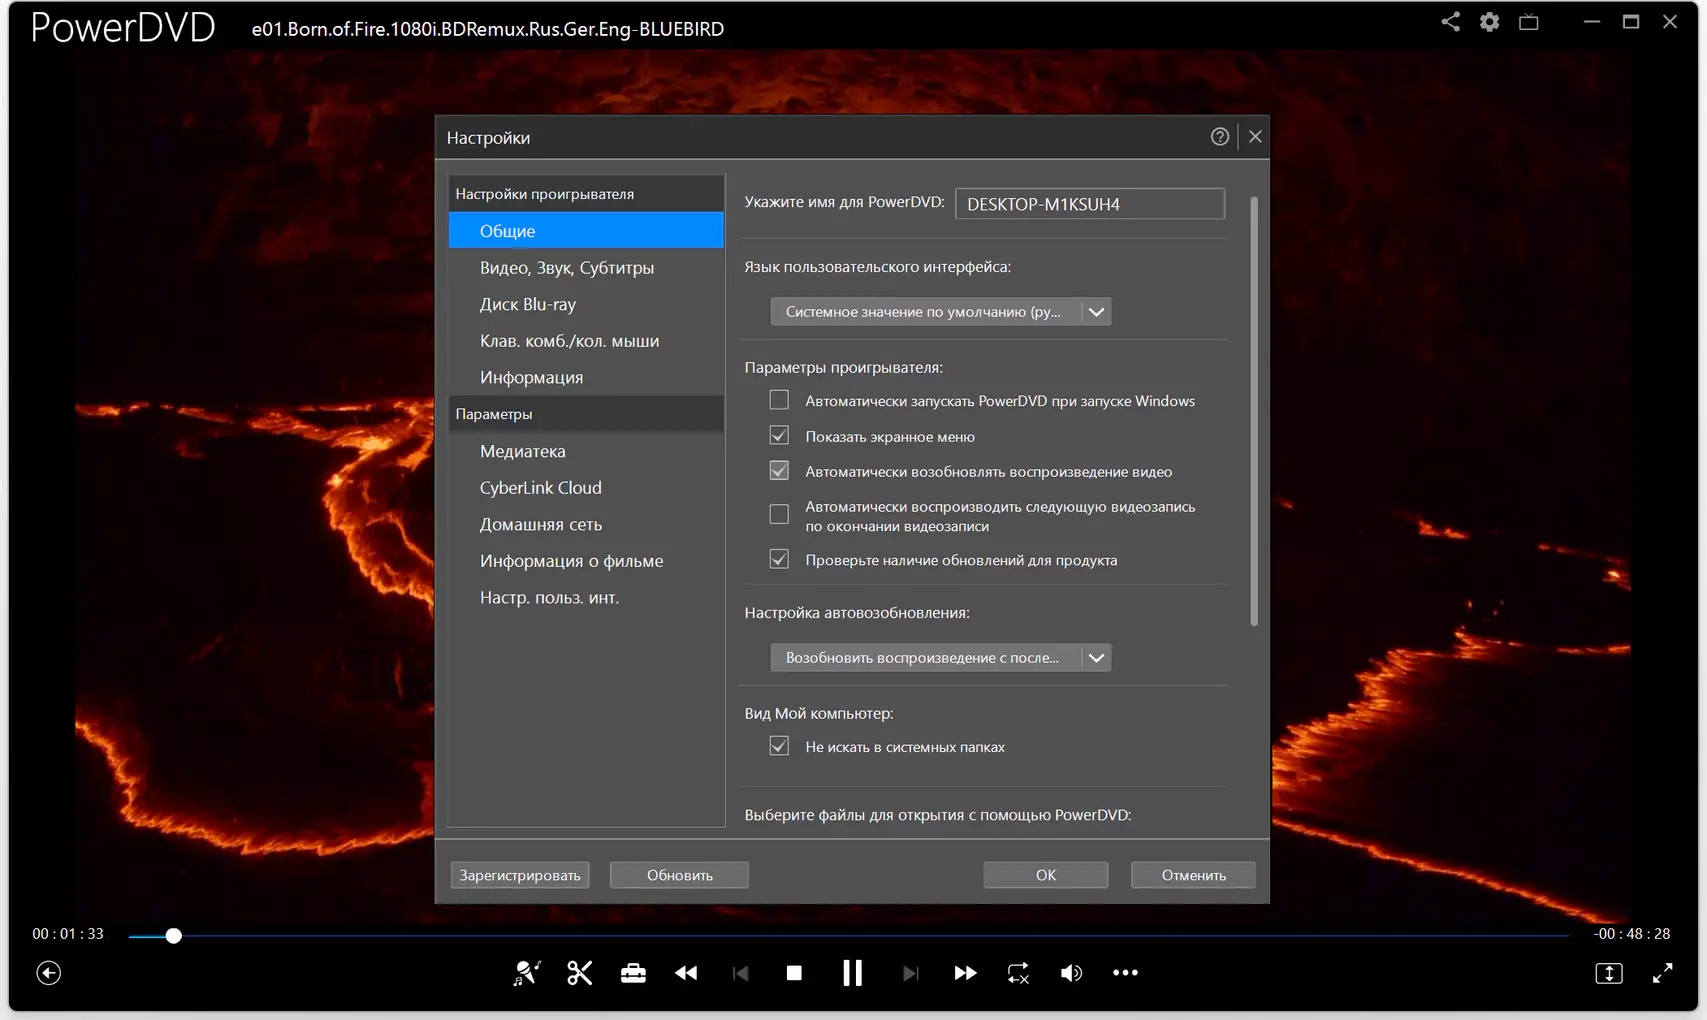
Task: Open the scissors clip tool
Action: 580,973
